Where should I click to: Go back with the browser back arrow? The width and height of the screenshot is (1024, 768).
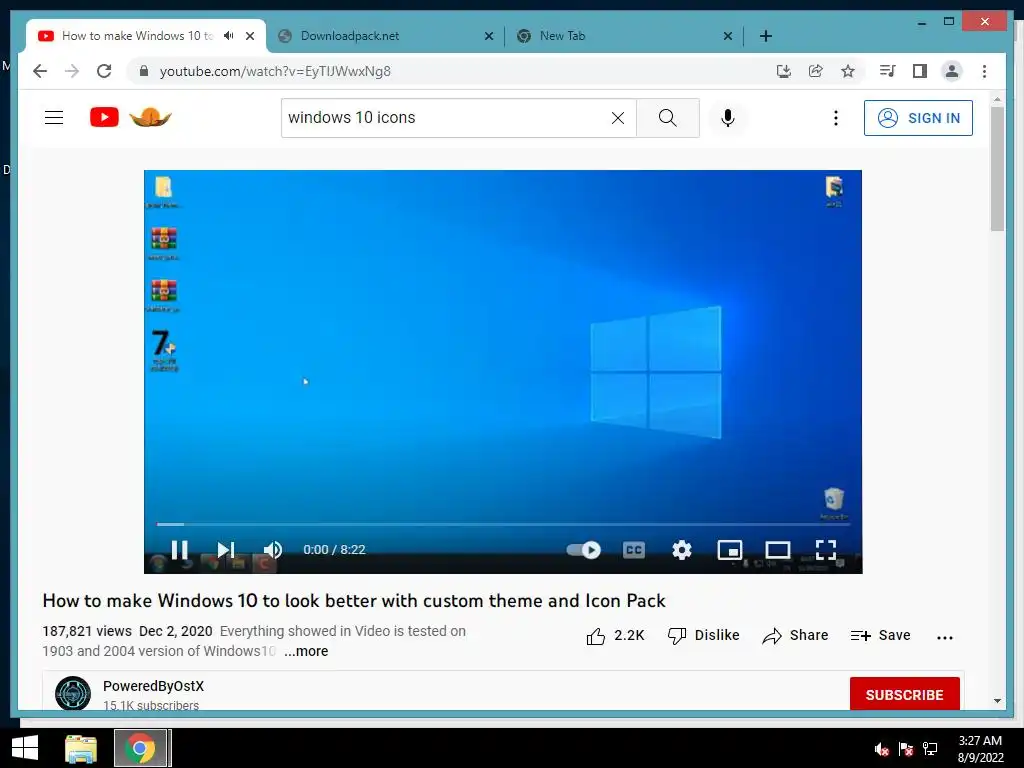click(x=40, y=71)
